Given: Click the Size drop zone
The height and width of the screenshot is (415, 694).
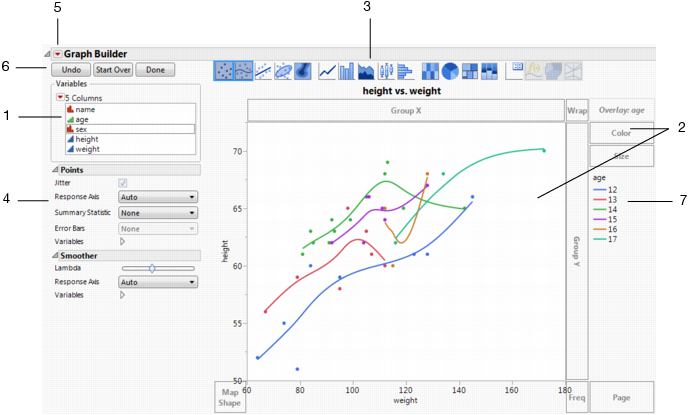Looking at the screenshot, I should pyautogui.click(x=621, y=156).
